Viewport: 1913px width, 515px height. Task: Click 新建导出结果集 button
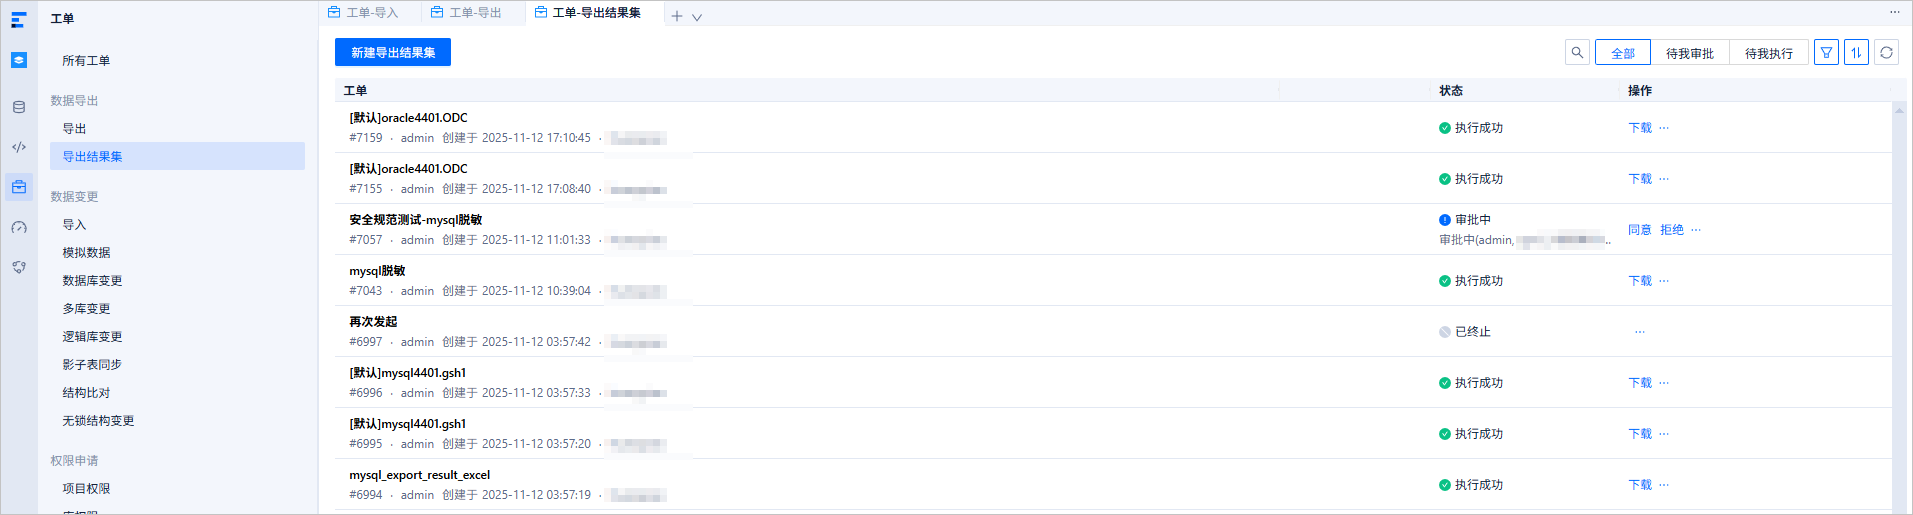(393, 52)
